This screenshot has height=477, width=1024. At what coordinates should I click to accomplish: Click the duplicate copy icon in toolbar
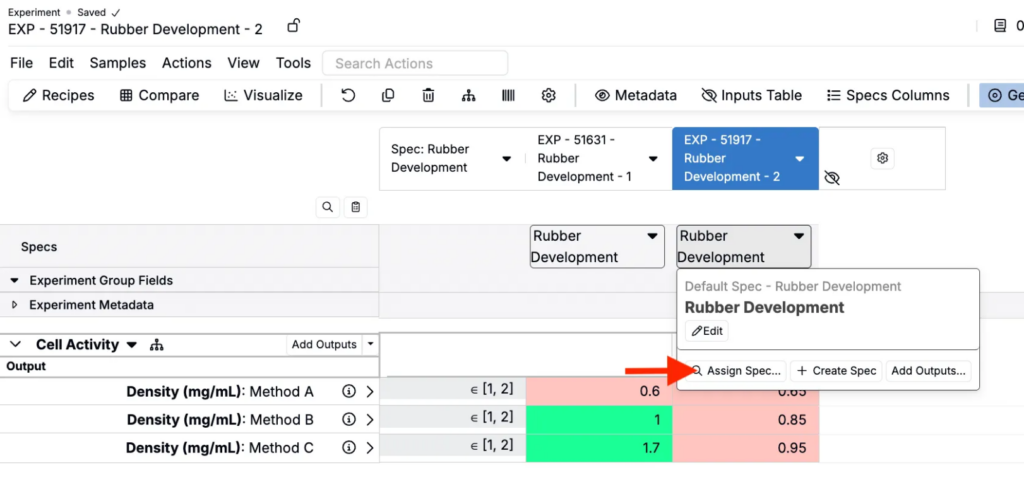point(388,96)
